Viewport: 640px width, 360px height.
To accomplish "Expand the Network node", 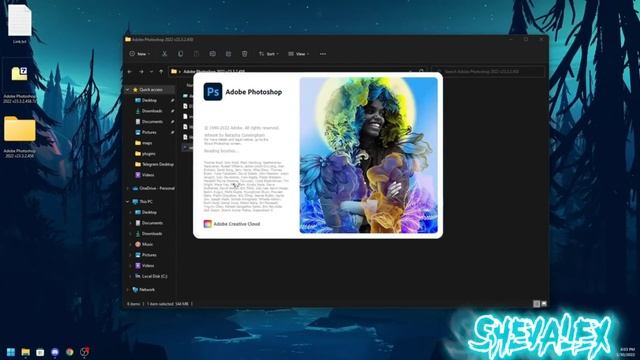I will click(x=128, y=289).
